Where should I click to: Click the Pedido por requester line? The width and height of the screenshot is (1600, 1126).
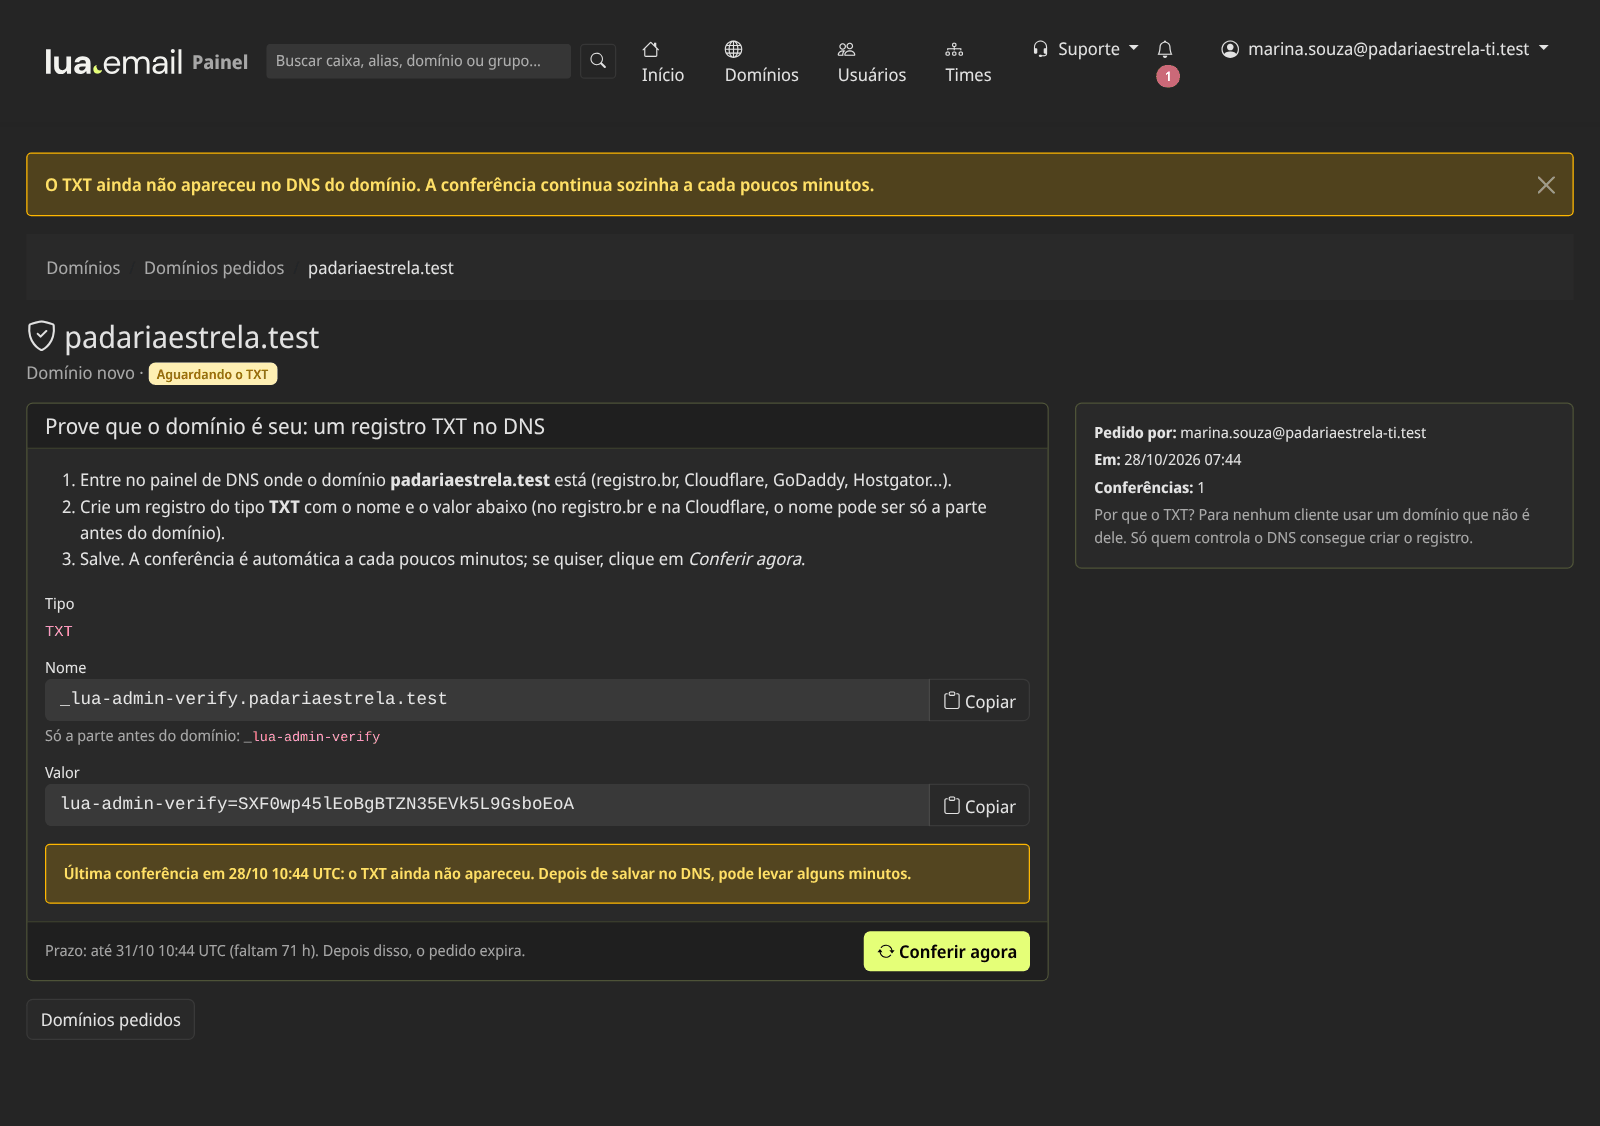(1260, 433)
